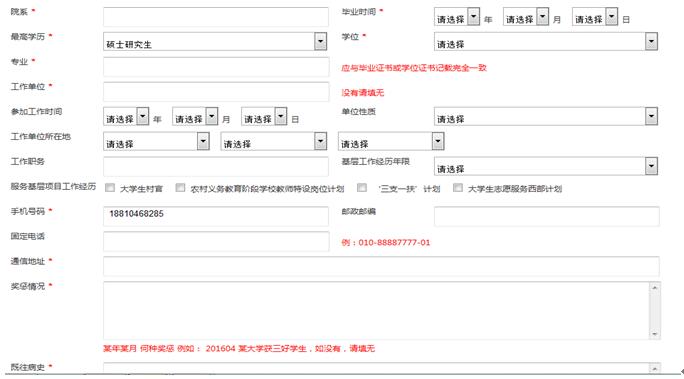Click the 院系 text field
684x379 pixels.
pos(216,17)
